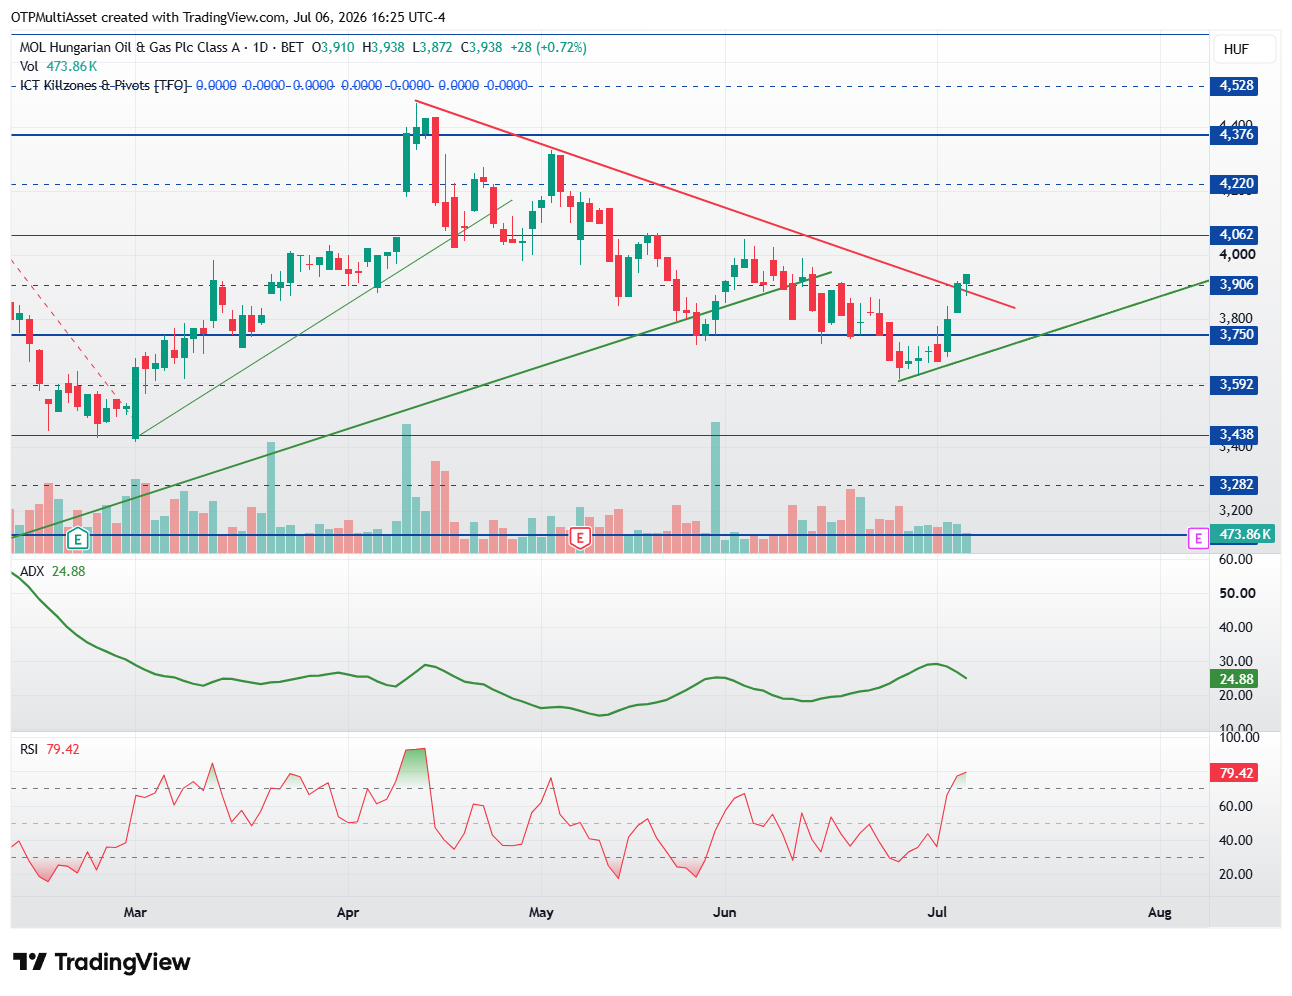Screen dimensions: 1292x996
Task: Click the 4,528 pivot price label
Action: coord(1236,86)
